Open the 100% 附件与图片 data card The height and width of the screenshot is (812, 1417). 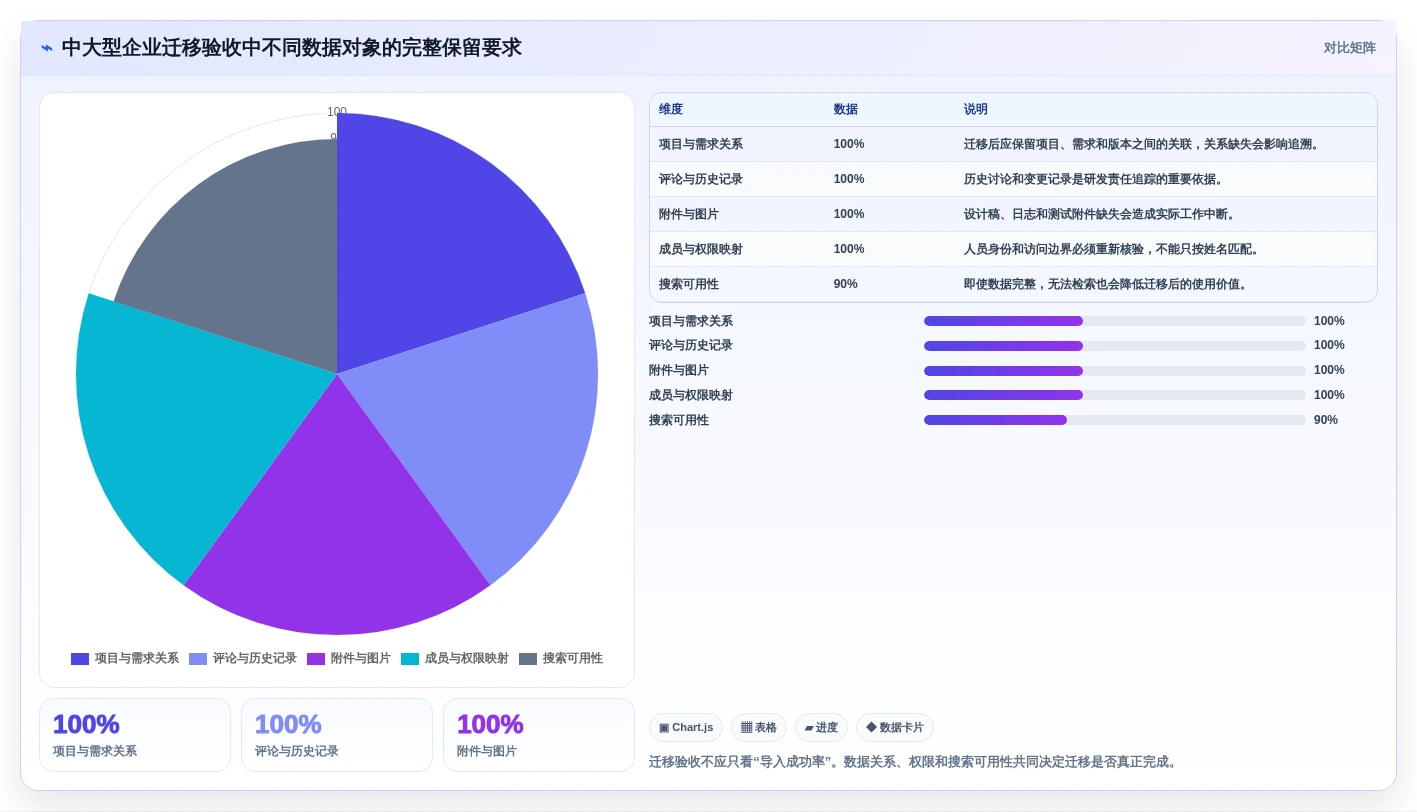(x=539, y=735)
